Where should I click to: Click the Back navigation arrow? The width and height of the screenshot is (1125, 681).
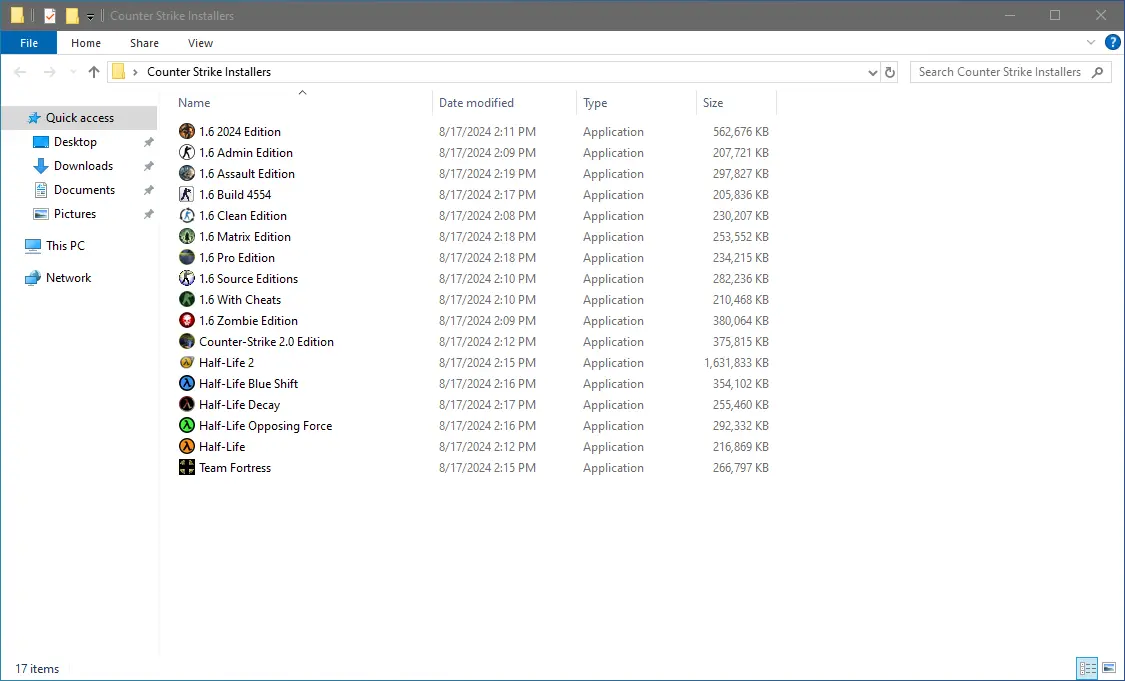pyautogui.click(x=20, y=72)
